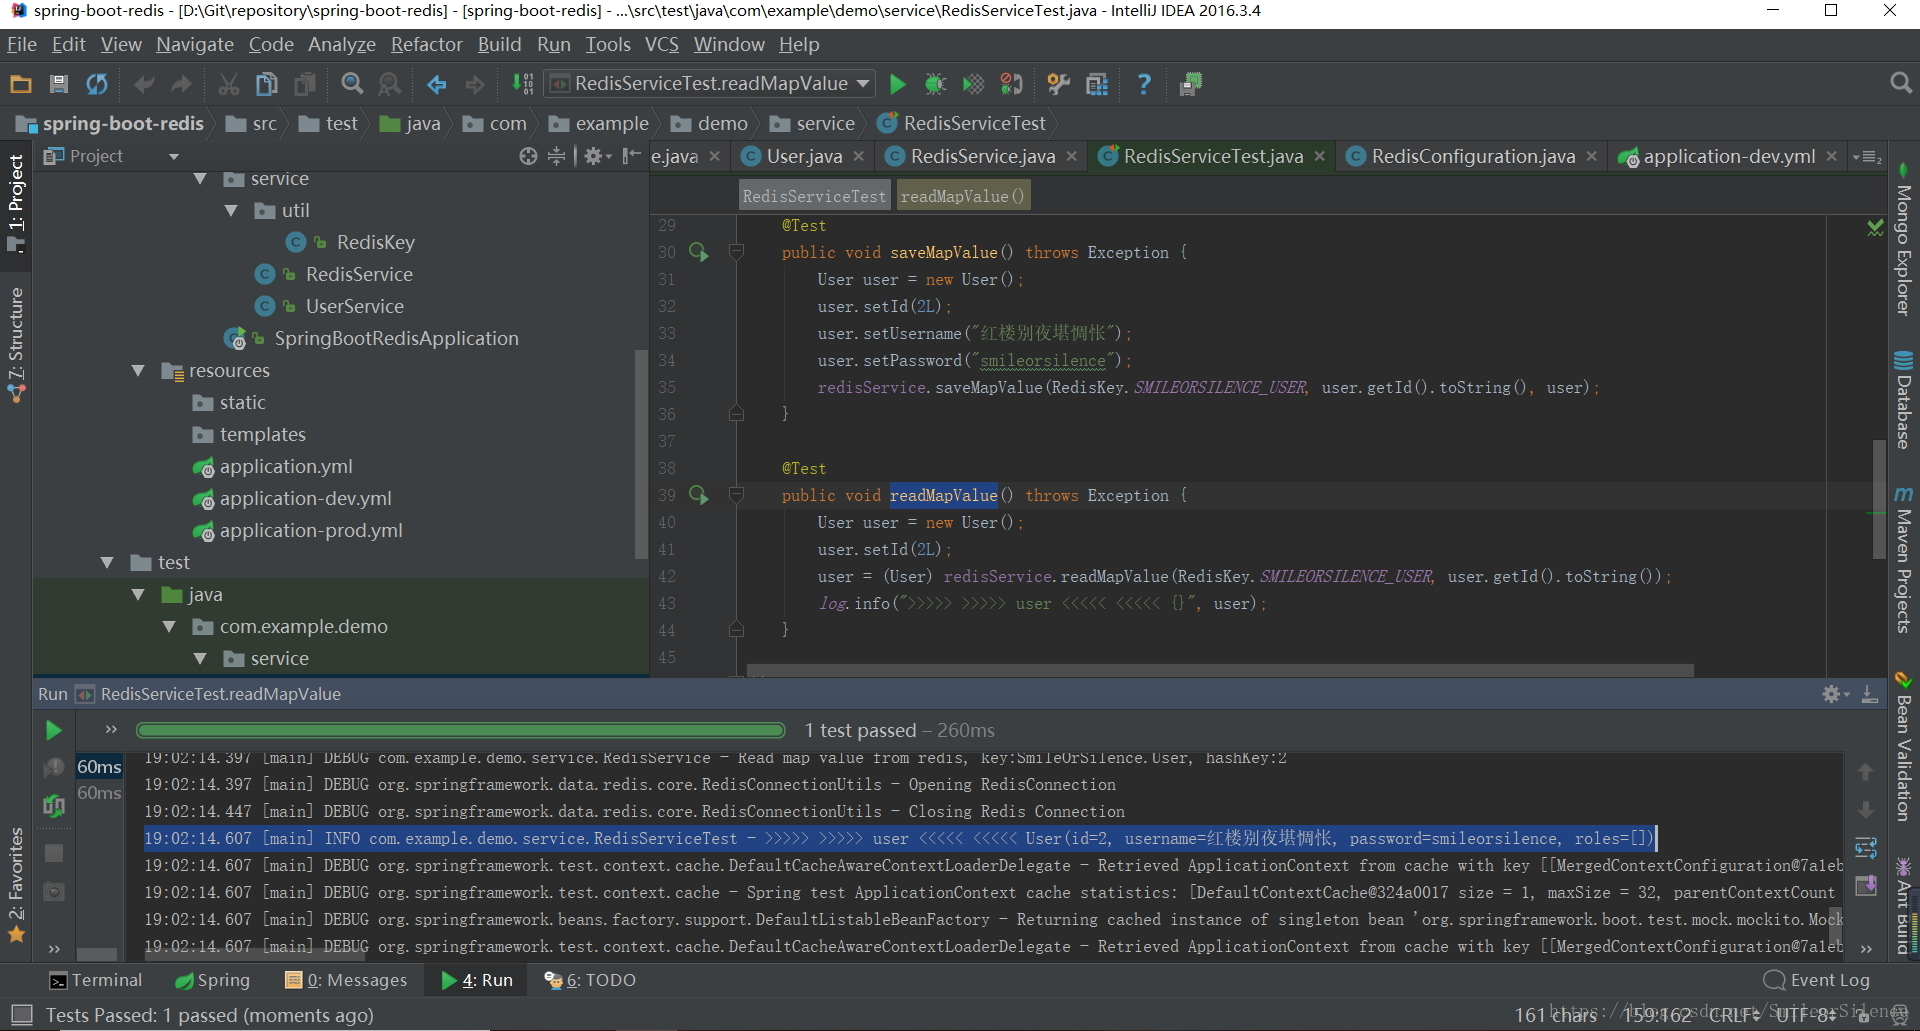Click the Debug bug icon
1920x1031 pixels.
[935, 84]
